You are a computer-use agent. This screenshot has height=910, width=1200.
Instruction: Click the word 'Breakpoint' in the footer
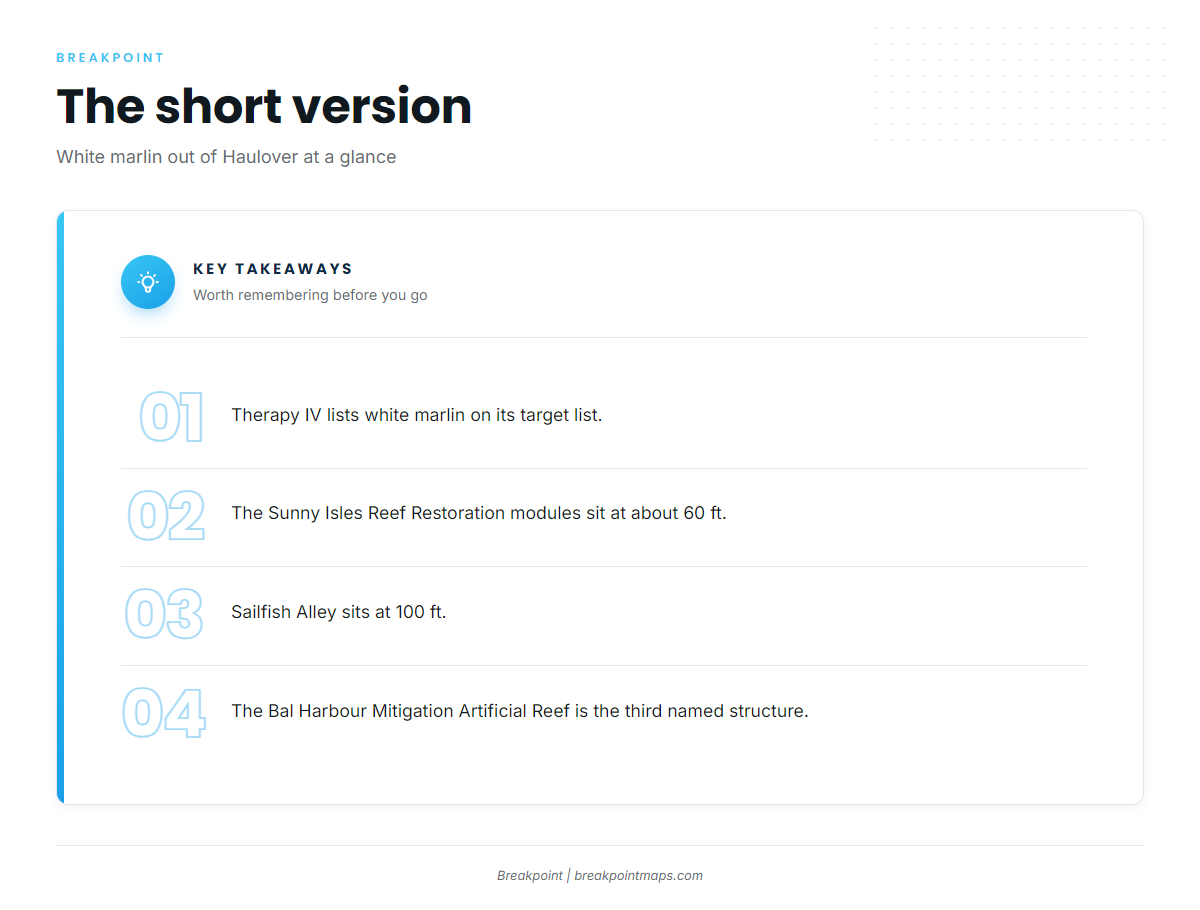click(530, 876)
